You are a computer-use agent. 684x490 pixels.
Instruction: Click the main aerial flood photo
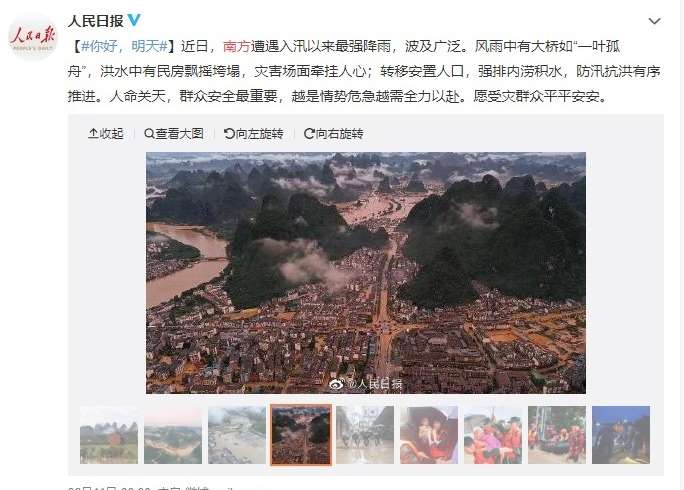[366, 273]
